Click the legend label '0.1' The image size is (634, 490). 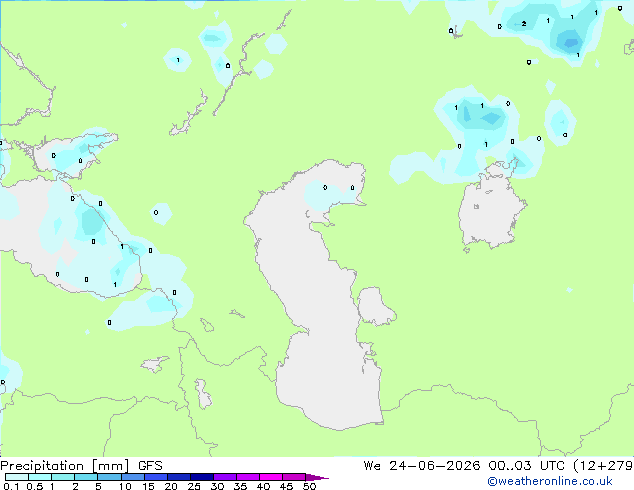11,486
